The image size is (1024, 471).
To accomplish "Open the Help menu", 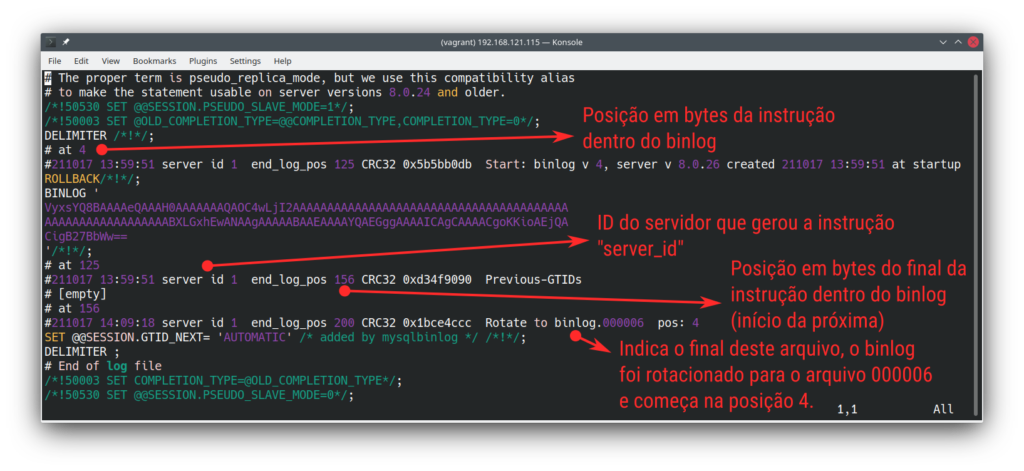I will point(282,61).
